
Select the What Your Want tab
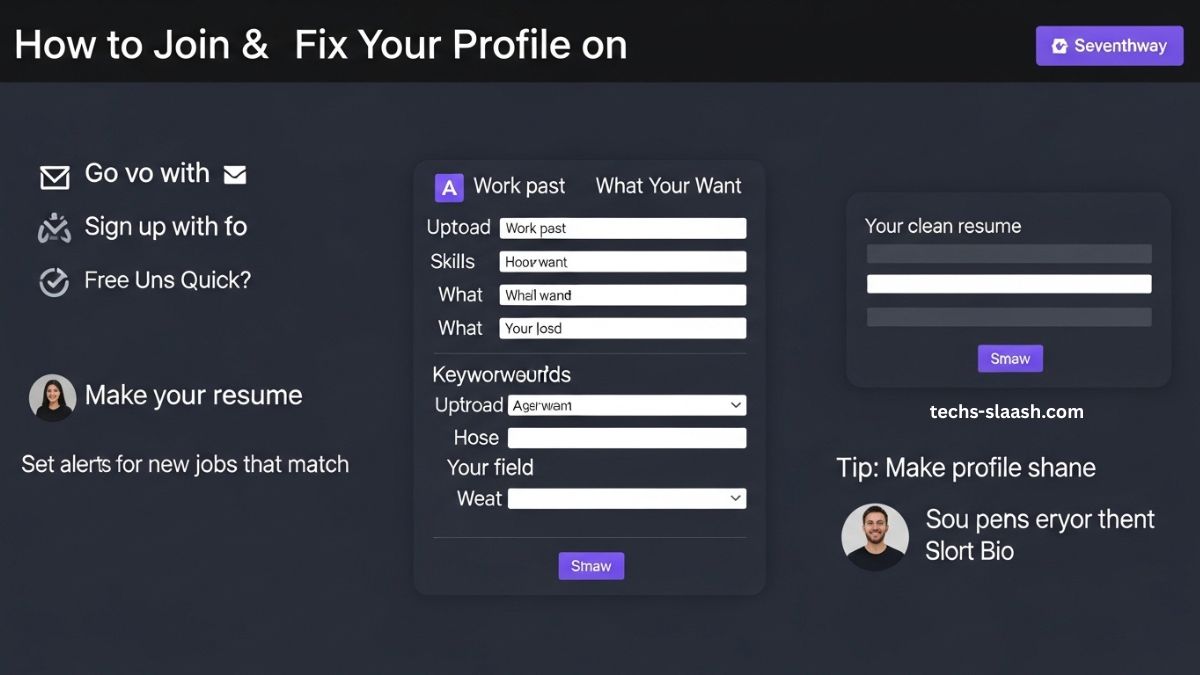click(668, 186)
